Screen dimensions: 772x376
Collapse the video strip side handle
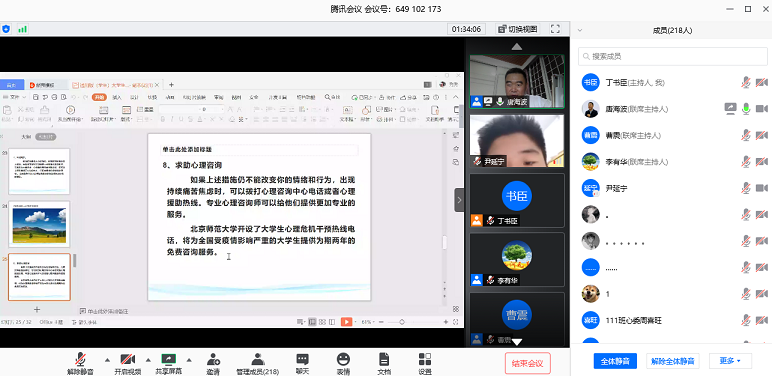(x=459, y=200)
